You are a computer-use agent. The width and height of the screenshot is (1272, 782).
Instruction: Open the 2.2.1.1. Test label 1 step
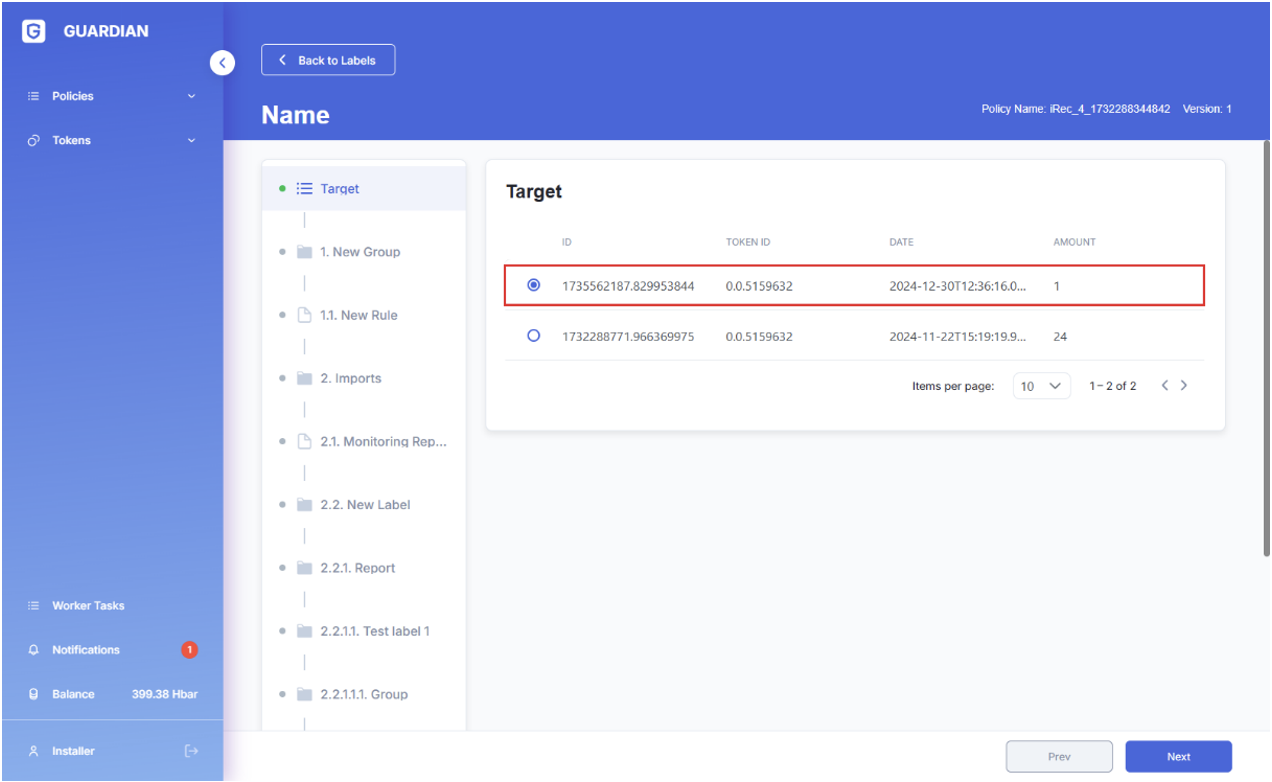[x=374, y=631]
